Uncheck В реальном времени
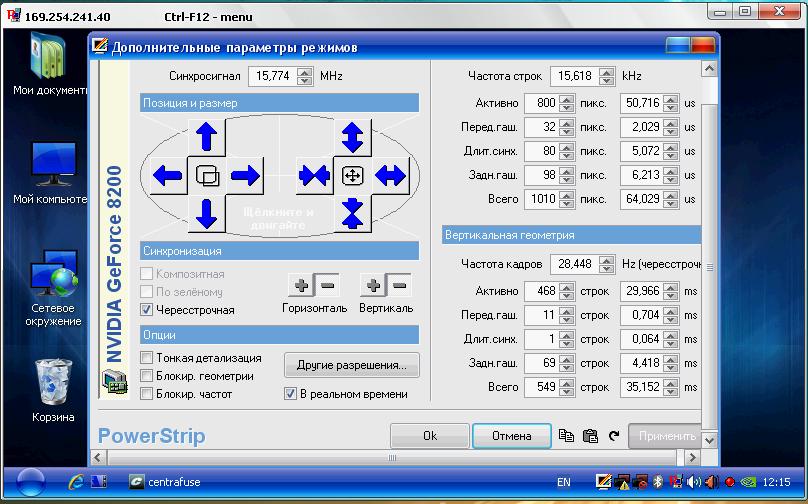This screenshot has width=808, height=504. 291,394
